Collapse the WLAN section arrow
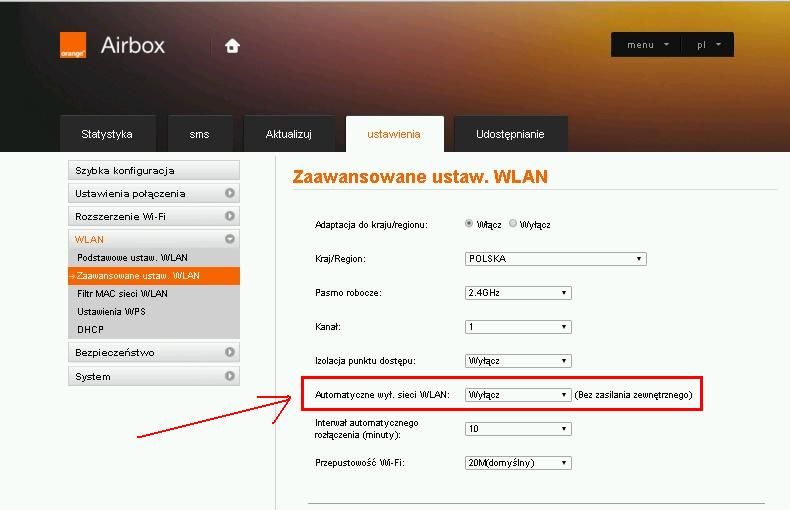The image size is (790, 510). [x=230, y=239]
